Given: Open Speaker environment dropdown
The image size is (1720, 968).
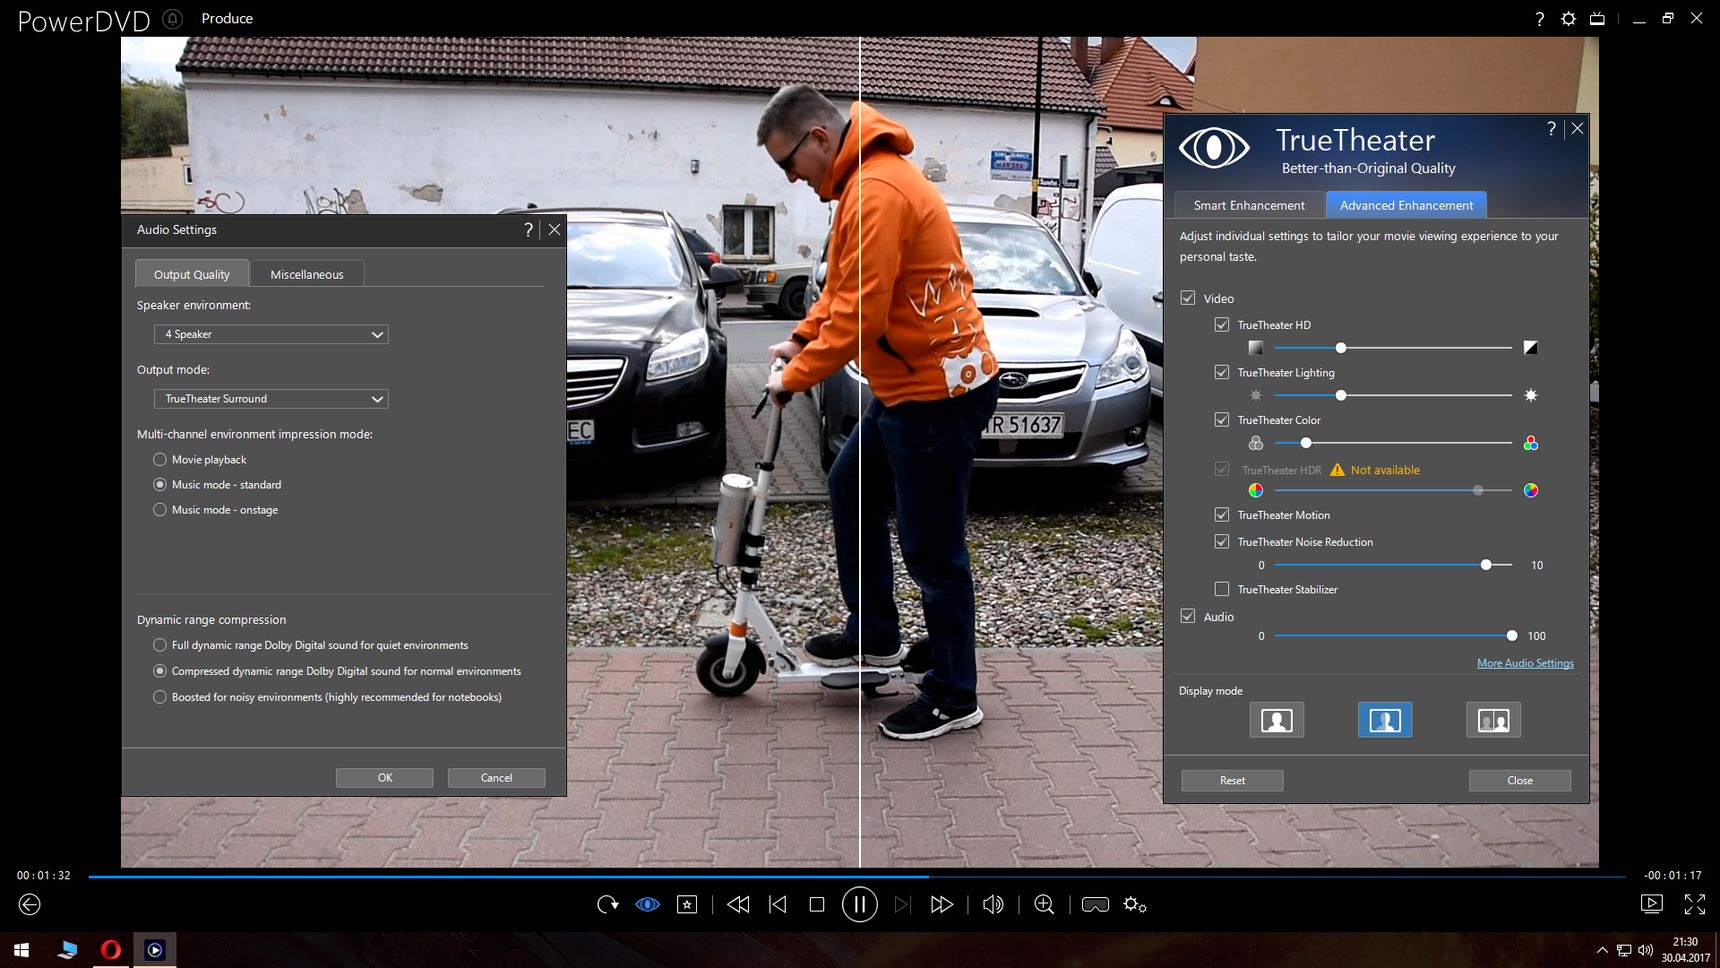Looking at the screenshot, I should click(271, 334).
